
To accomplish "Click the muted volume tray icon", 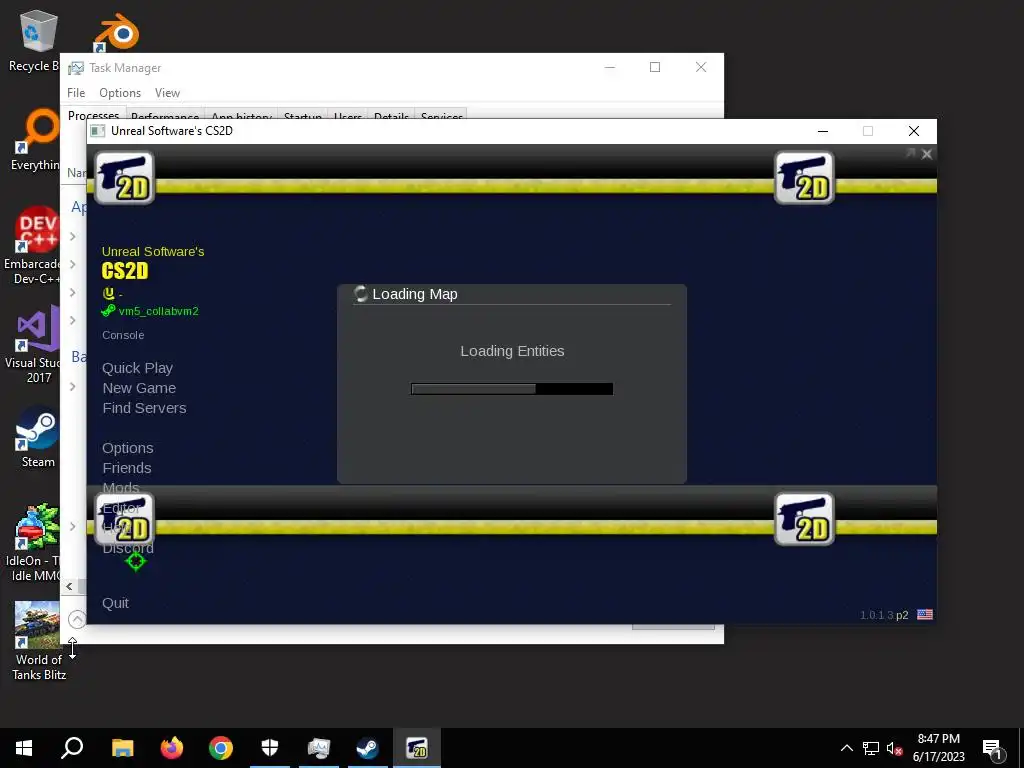I will pos(894,748).
